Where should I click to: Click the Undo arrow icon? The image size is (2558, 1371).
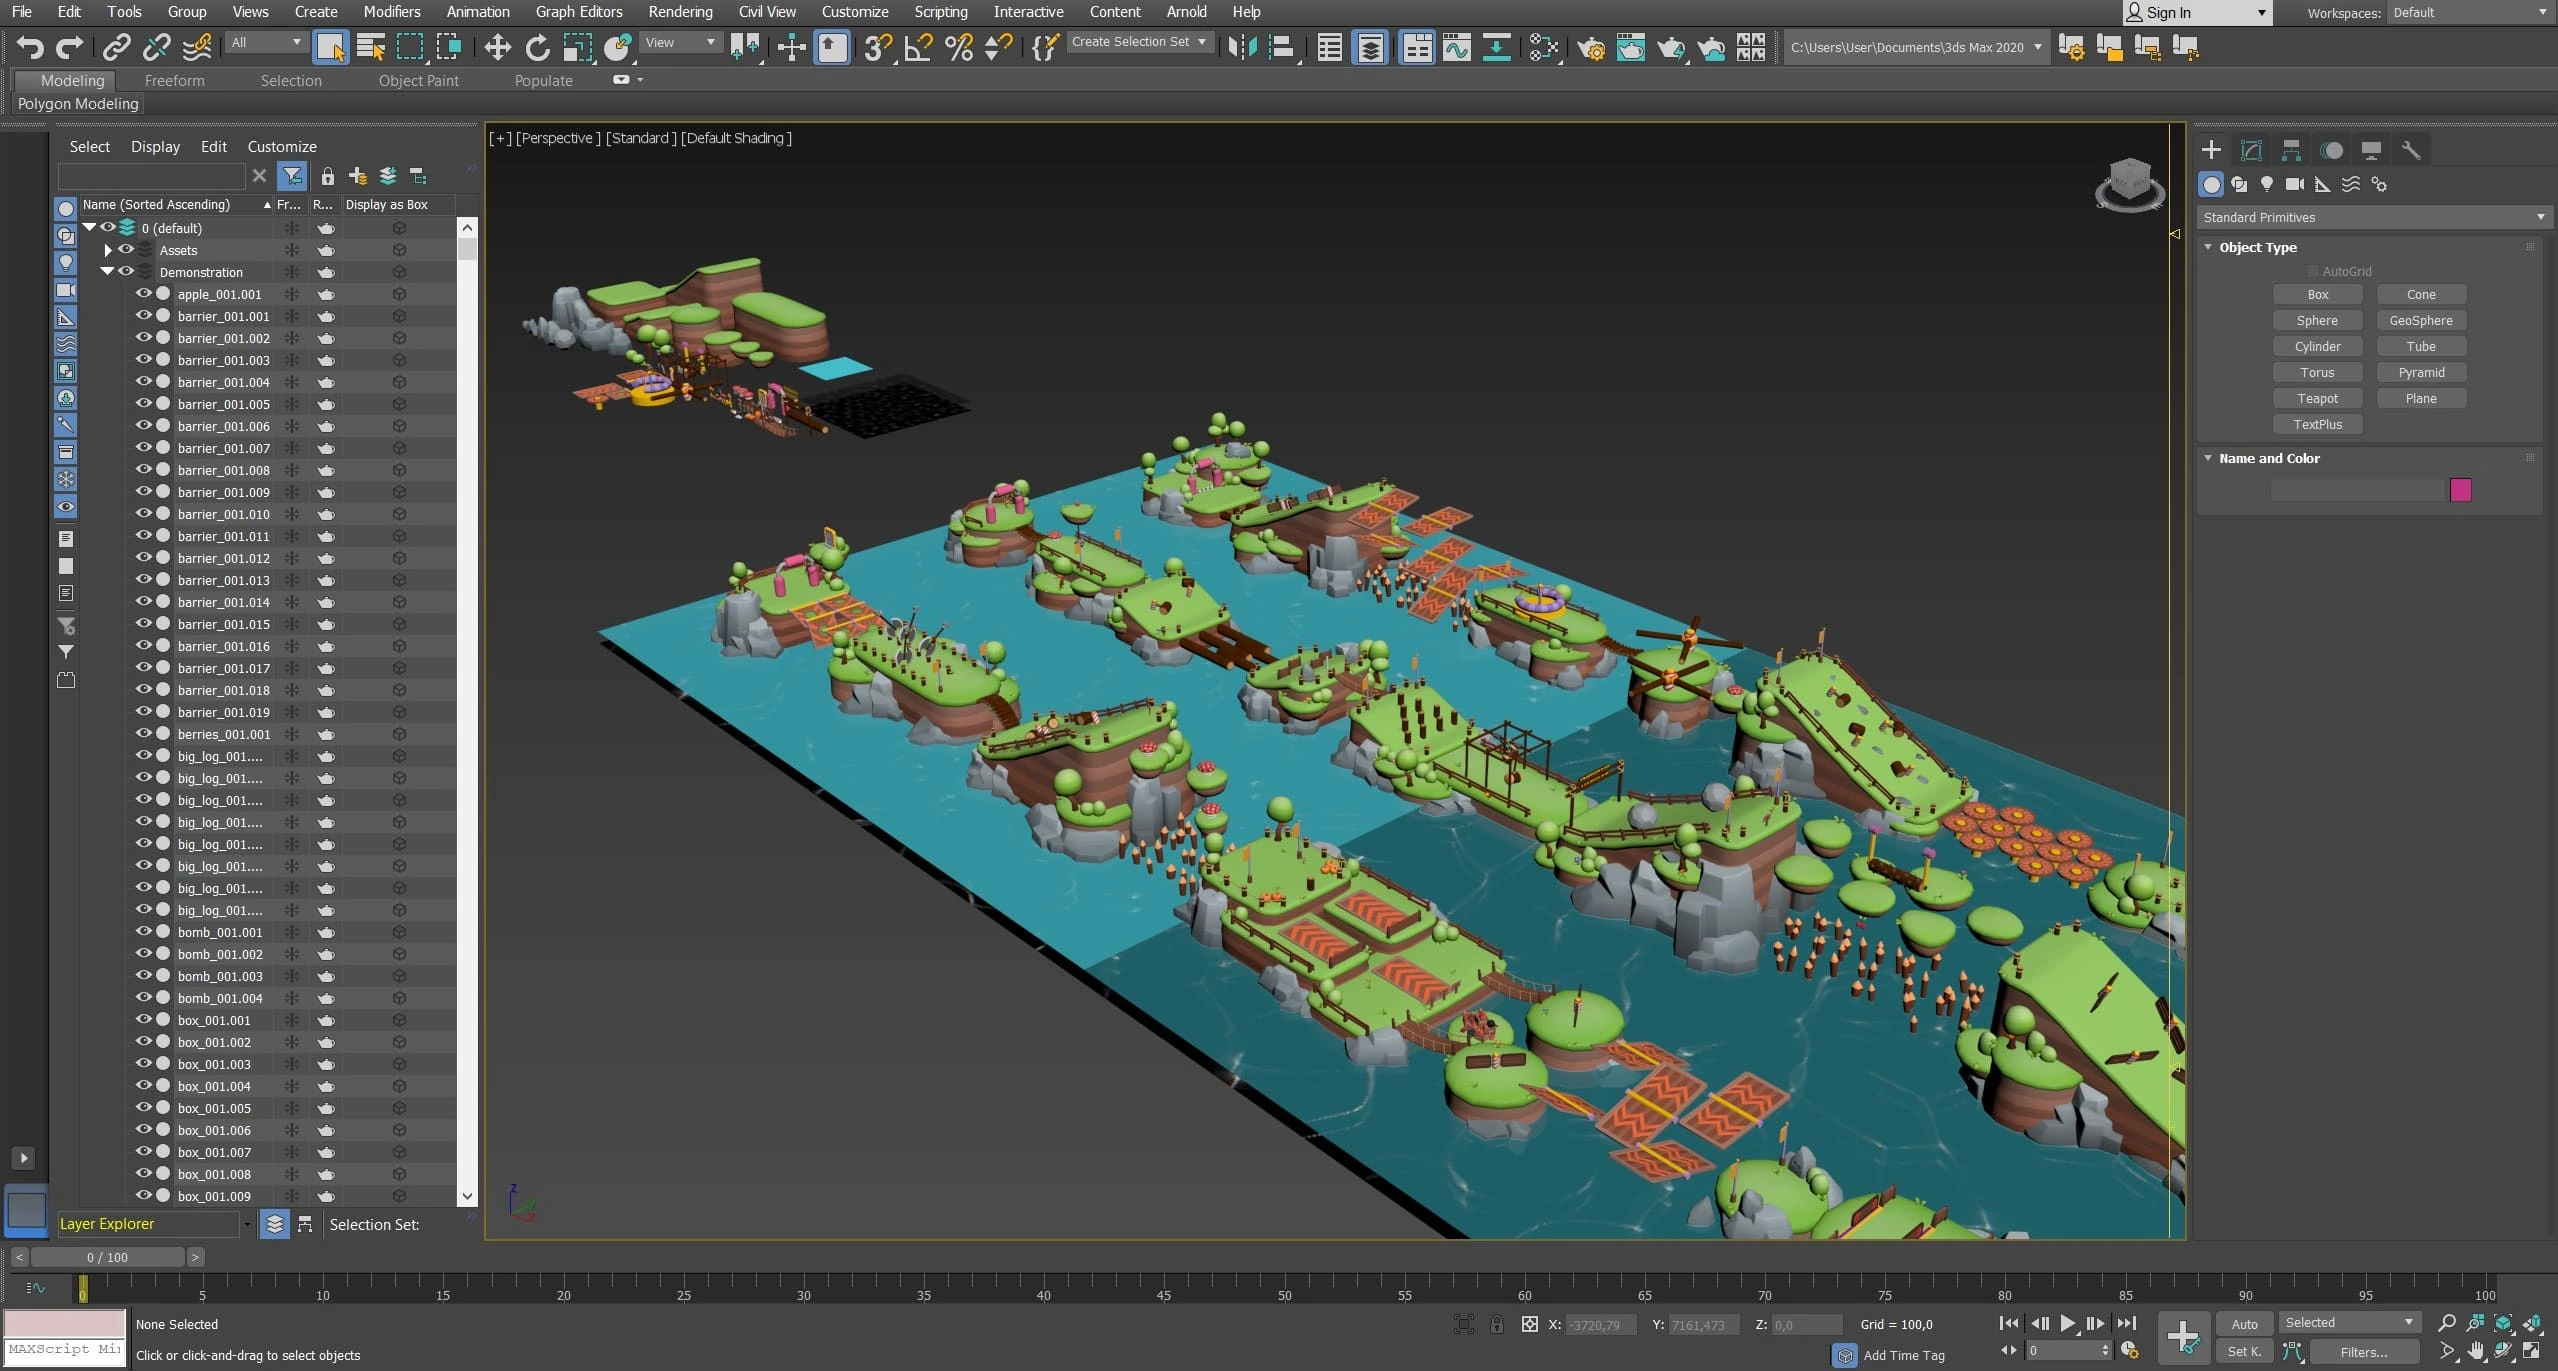[x=30, y=47]
